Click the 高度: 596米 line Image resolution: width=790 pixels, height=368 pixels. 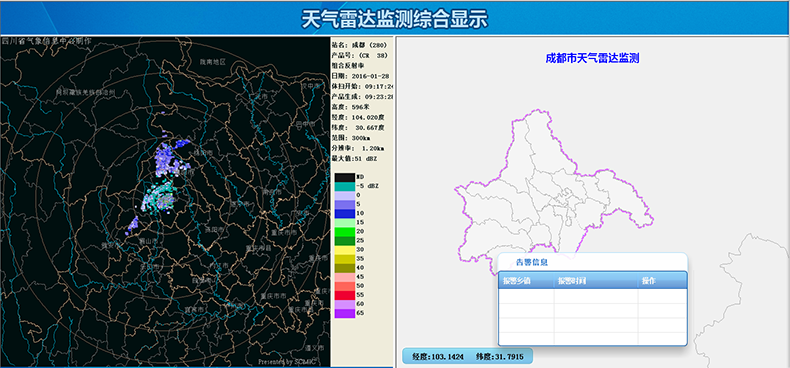[x=351, y=107]
